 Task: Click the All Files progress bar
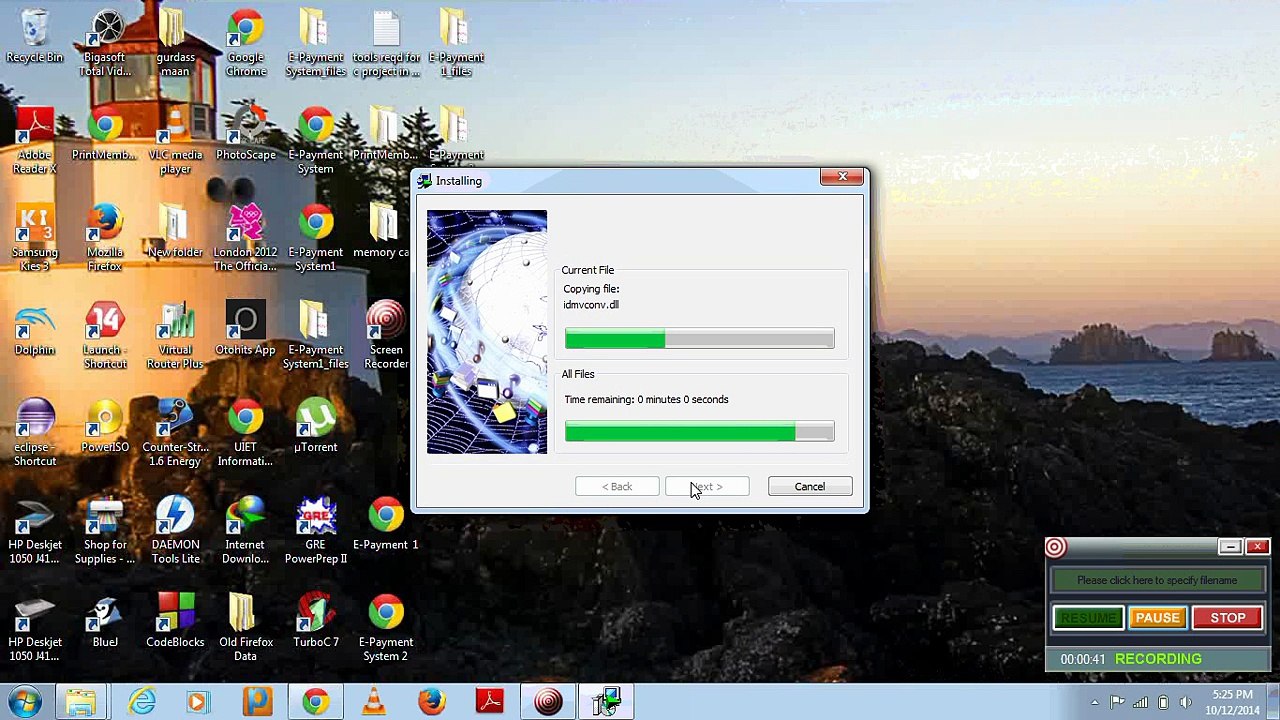coord(699,432)
